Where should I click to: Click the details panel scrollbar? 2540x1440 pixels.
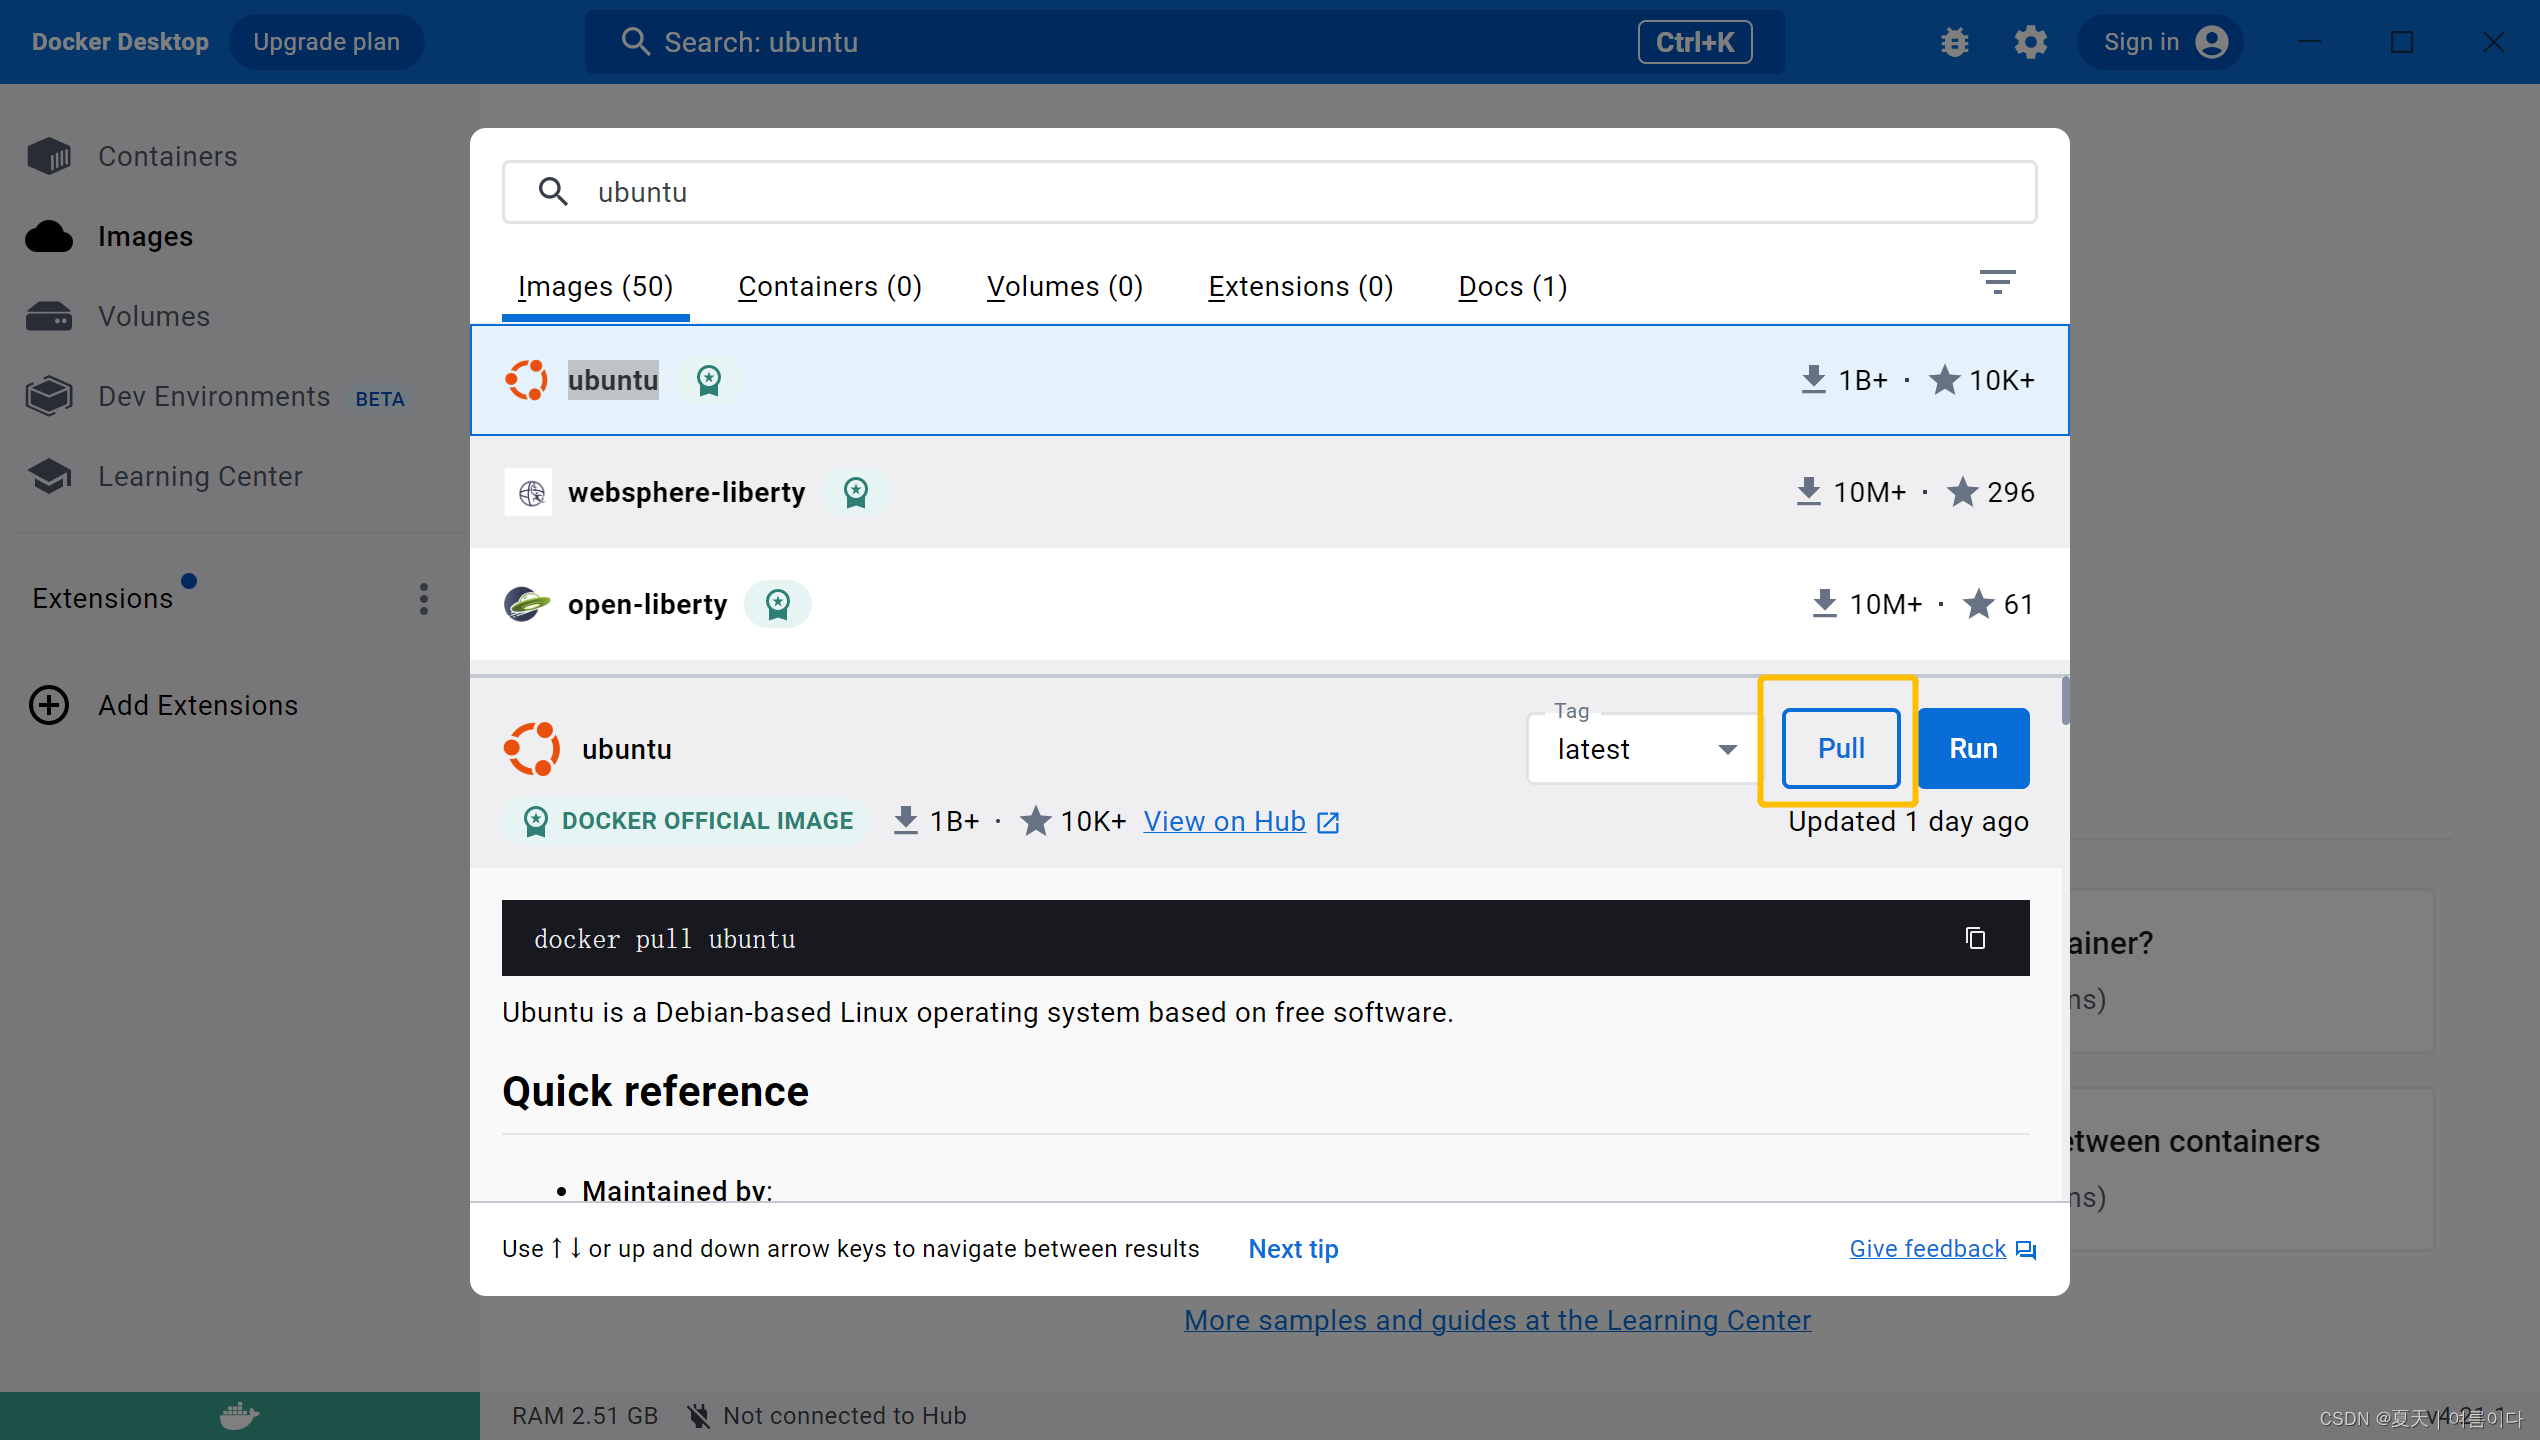click(x=2064, y=700)
